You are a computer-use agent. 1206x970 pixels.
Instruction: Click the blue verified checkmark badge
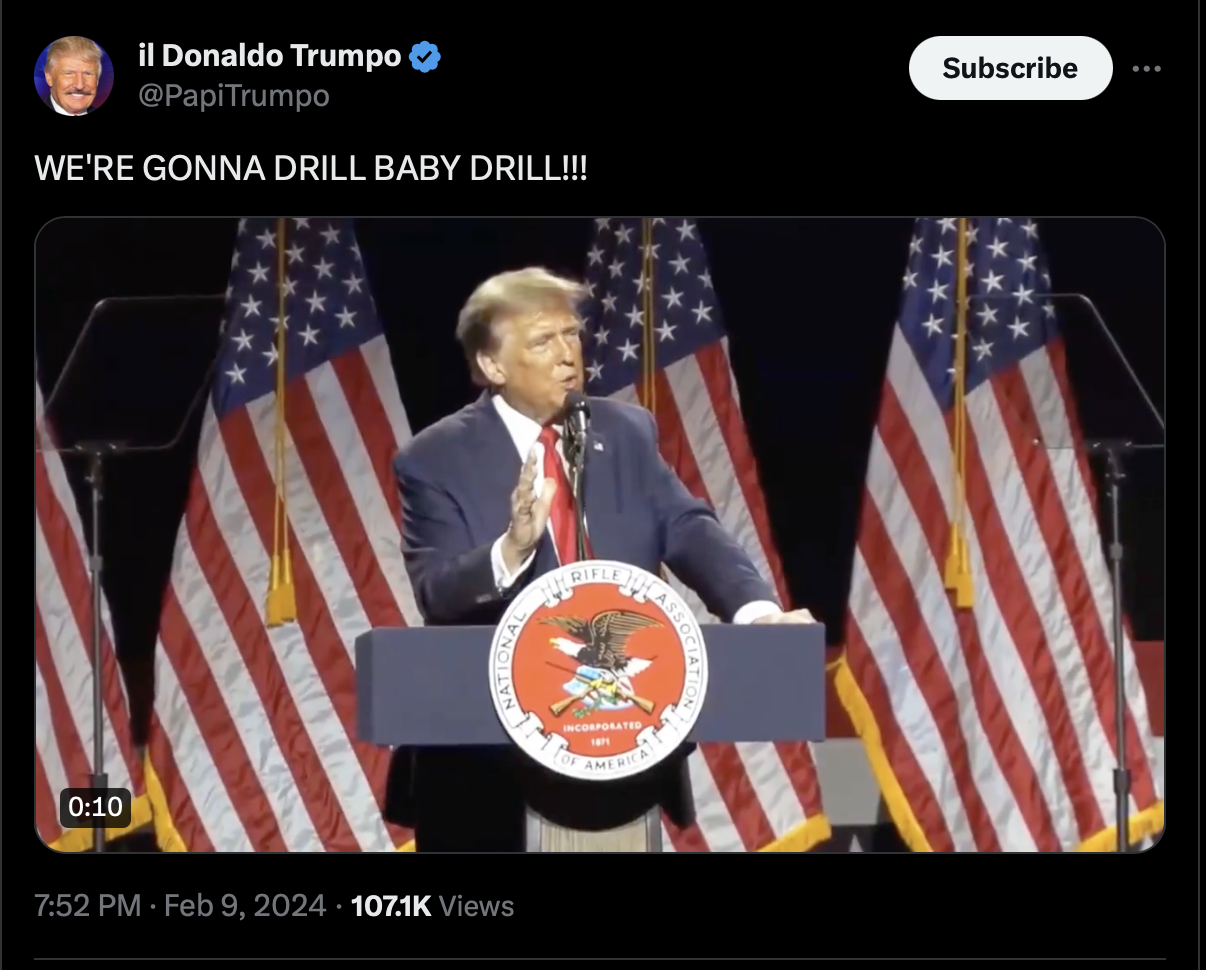click(425, 57)
